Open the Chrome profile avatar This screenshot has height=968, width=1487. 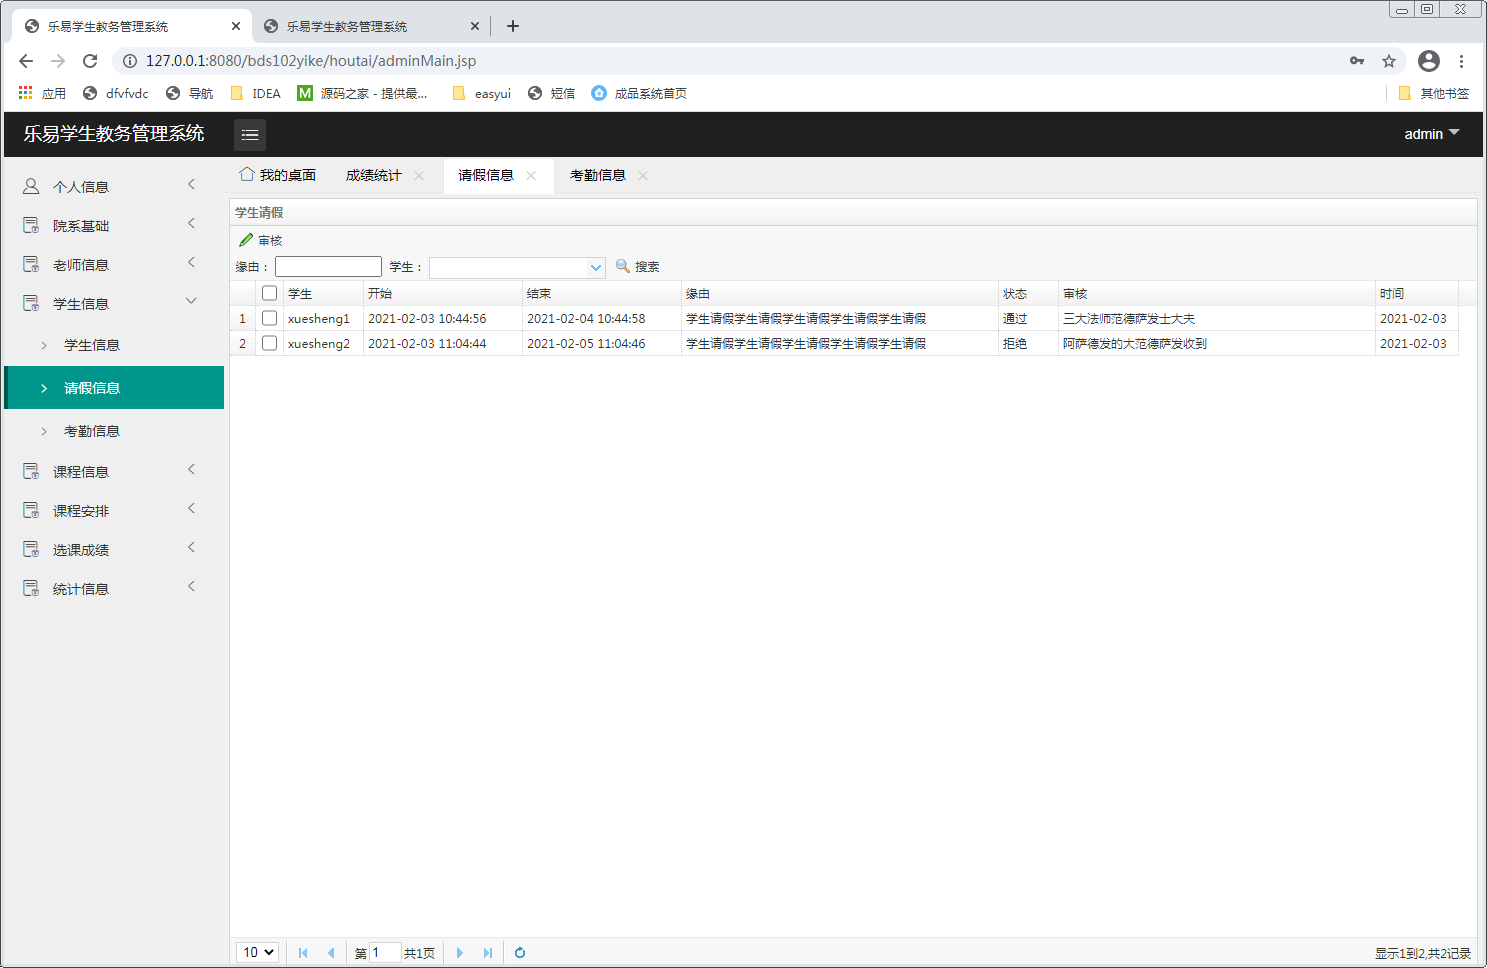click(1429, 61)
